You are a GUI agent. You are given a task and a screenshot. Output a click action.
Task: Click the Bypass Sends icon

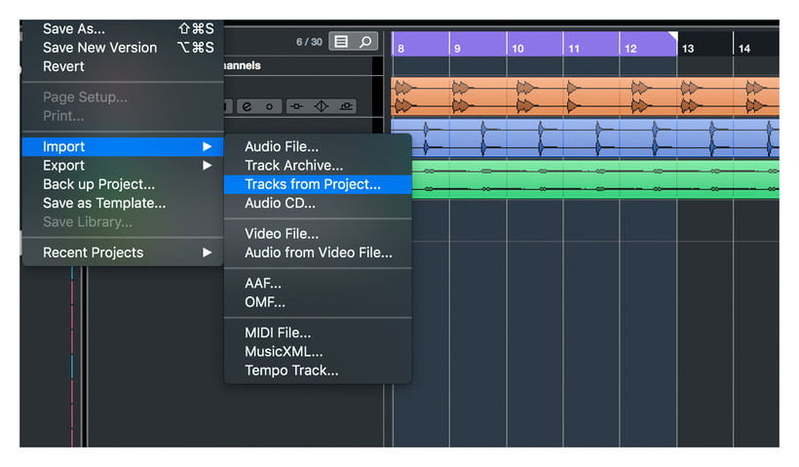click(x=345, y=106)
